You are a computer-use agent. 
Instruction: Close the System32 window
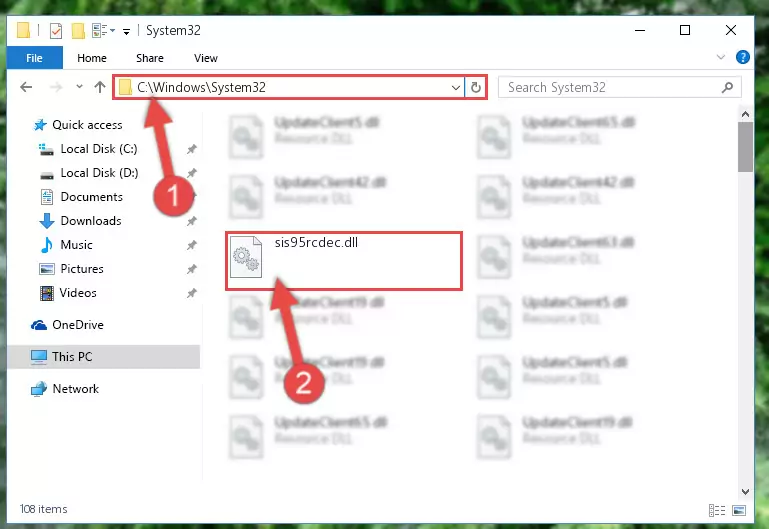pyautogui.click(x=731, y=30)
